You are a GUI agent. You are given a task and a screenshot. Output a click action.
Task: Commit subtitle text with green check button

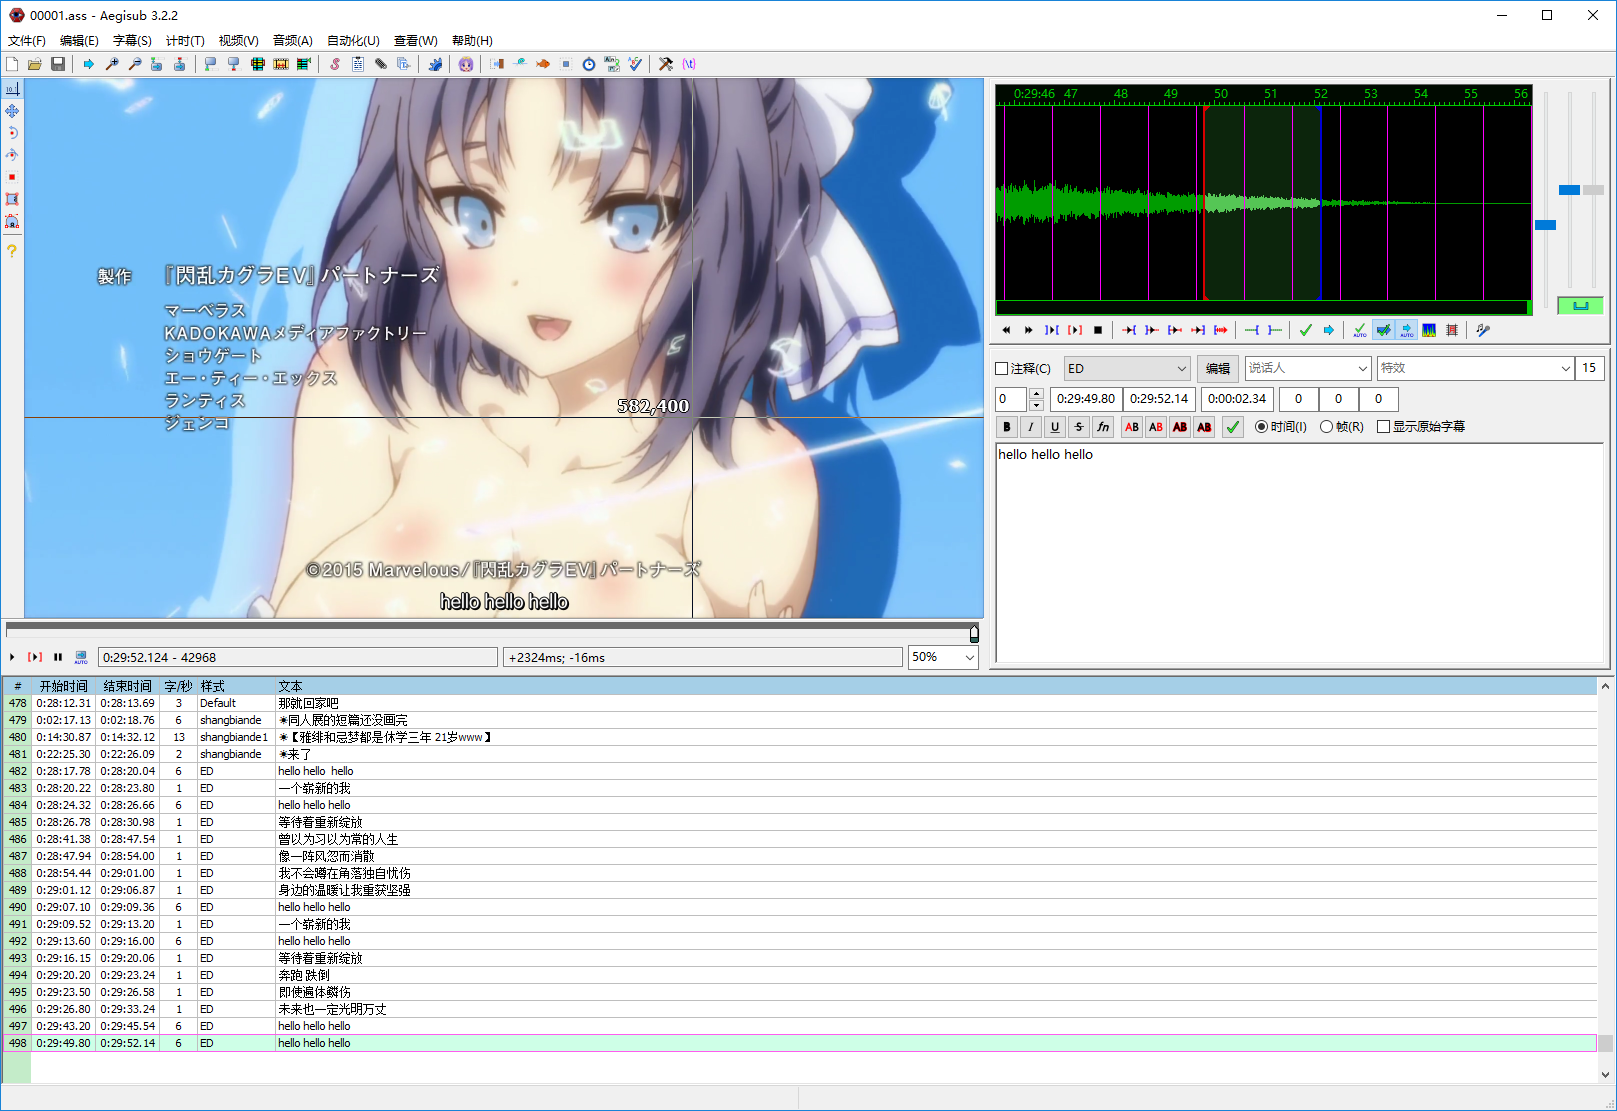(1233, 427)
